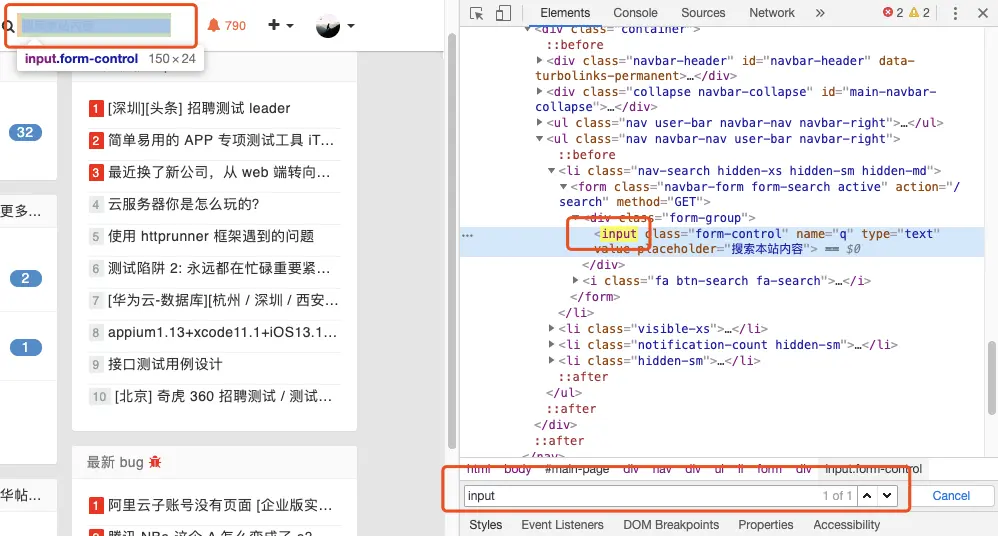Click the body breadcrumb item

517,469
